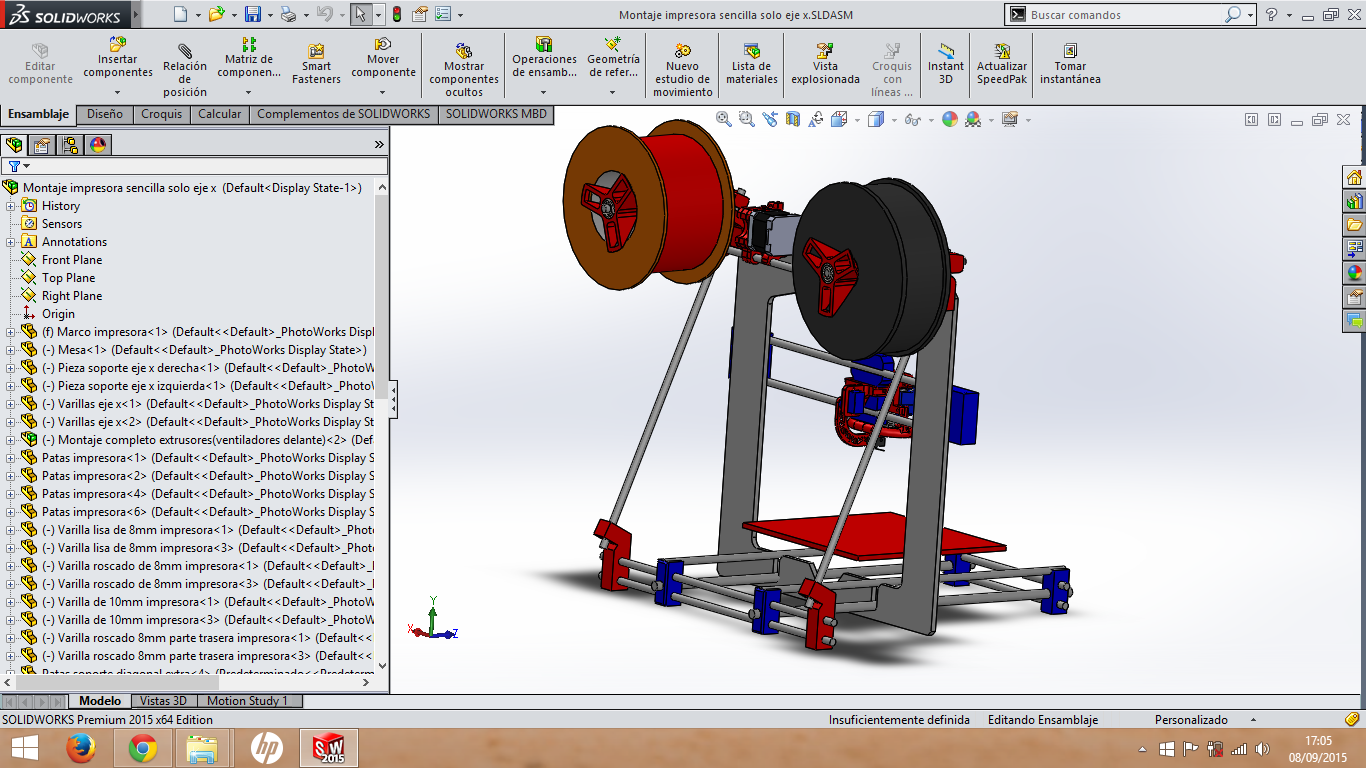Click Dynamic Annotation Views icon

coord(816,119)
